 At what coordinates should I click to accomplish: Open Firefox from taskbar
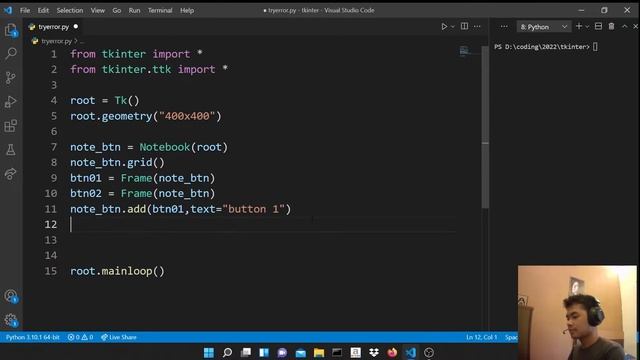tap(392, 352)
